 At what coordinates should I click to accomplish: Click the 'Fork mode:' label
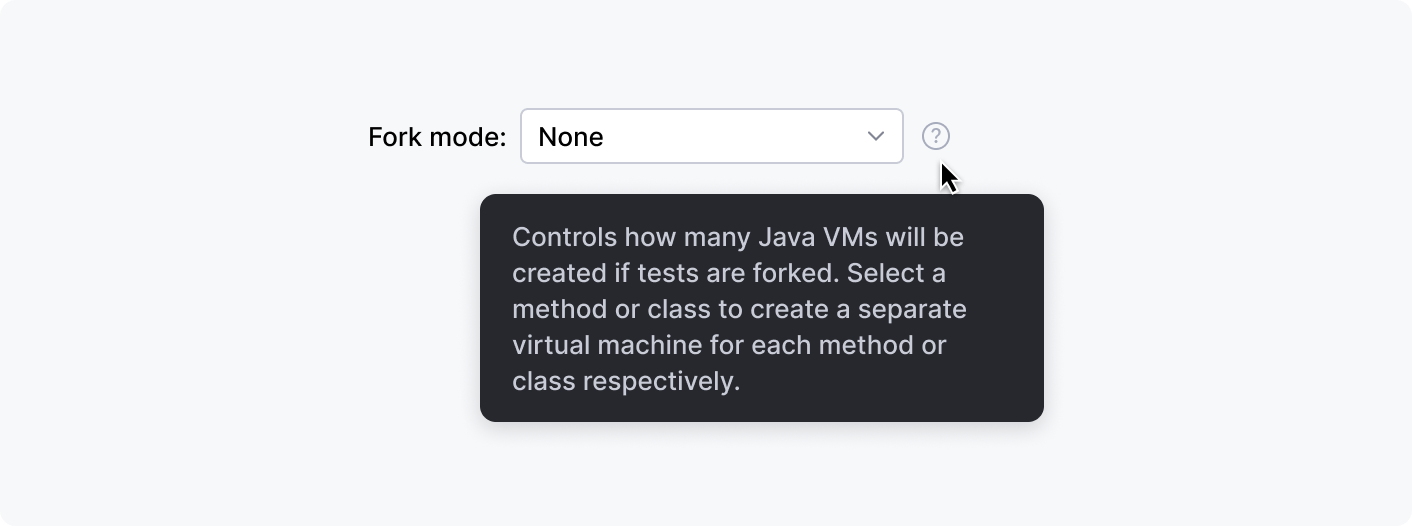pyautogui.click(x=437, y=137)
